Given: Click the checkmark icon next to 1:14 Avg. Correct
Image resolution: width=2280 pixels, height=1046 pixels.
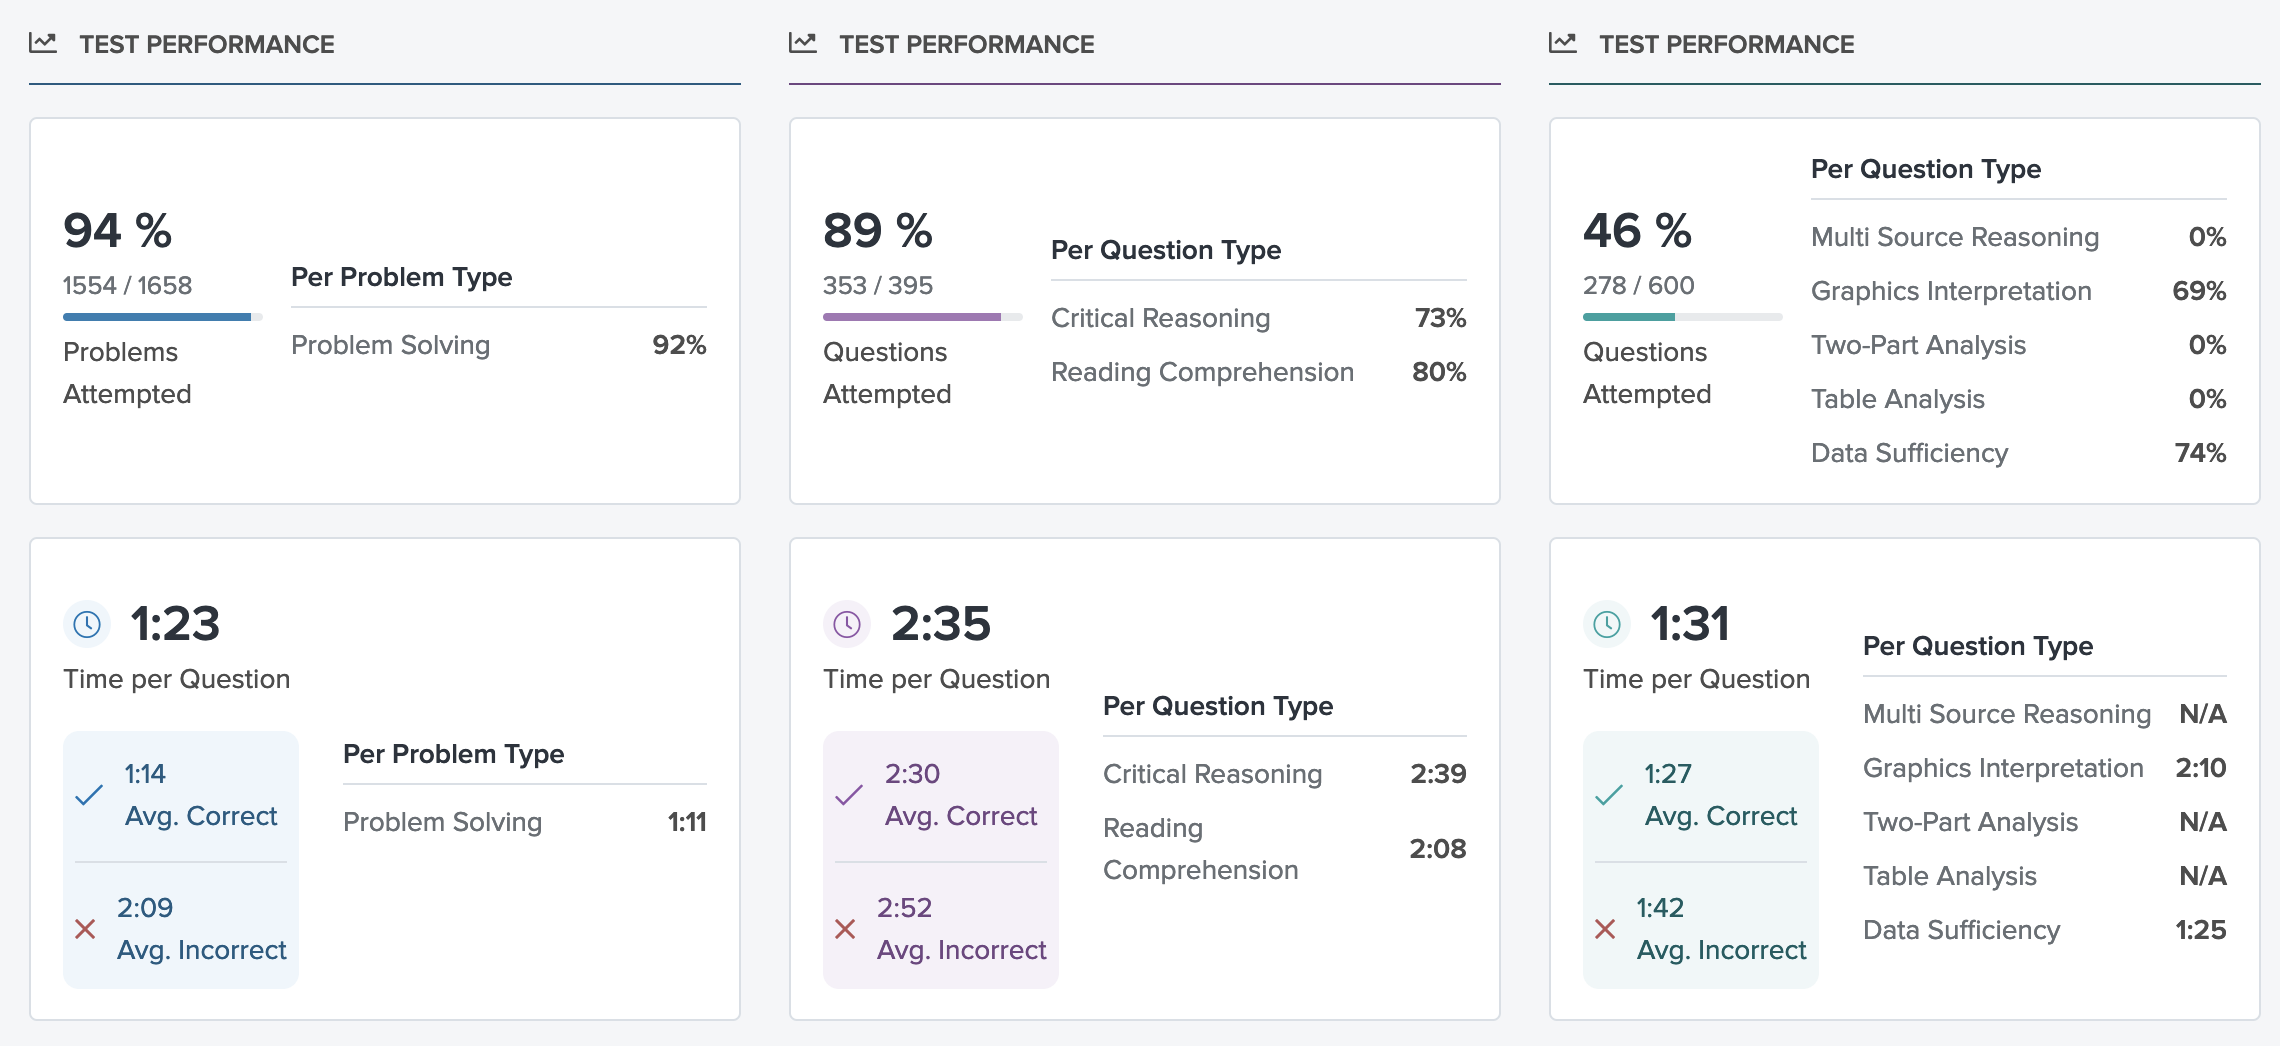Looking at the screenshot, I should [x=89, y=795].
